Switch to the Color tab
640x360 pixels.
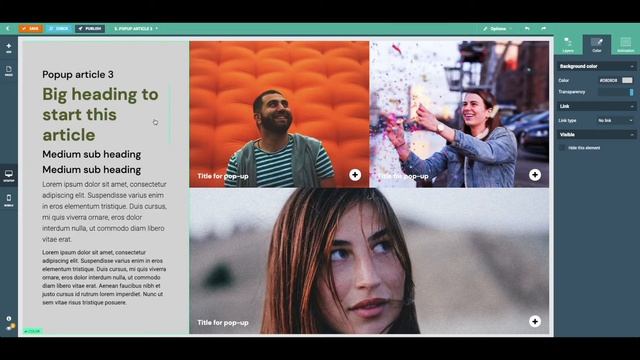[597, 45]
